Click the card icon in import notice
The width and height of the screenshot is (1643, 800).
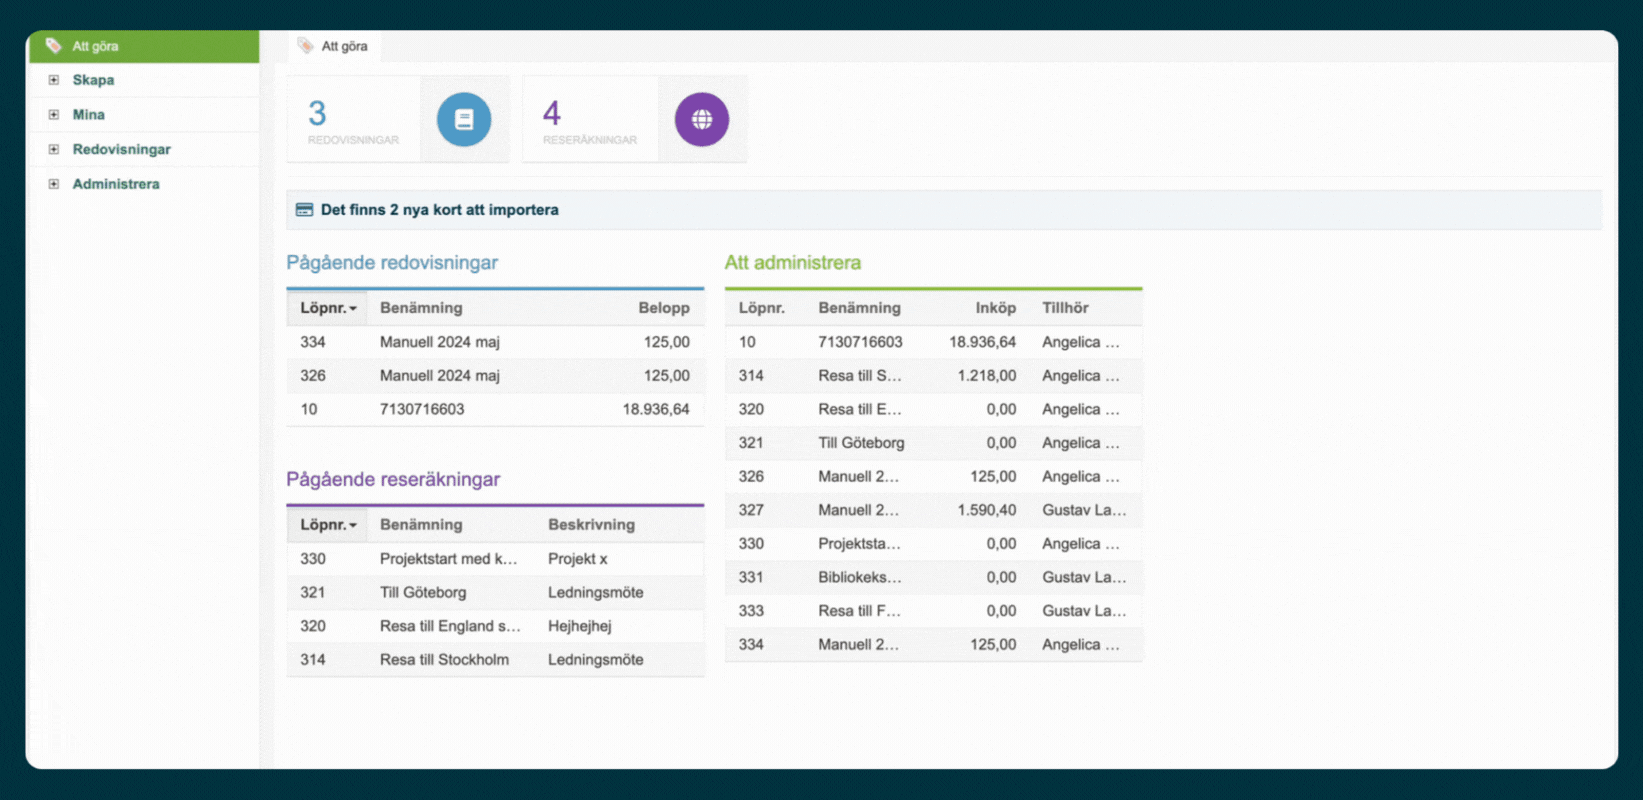(x=305, y=210)
